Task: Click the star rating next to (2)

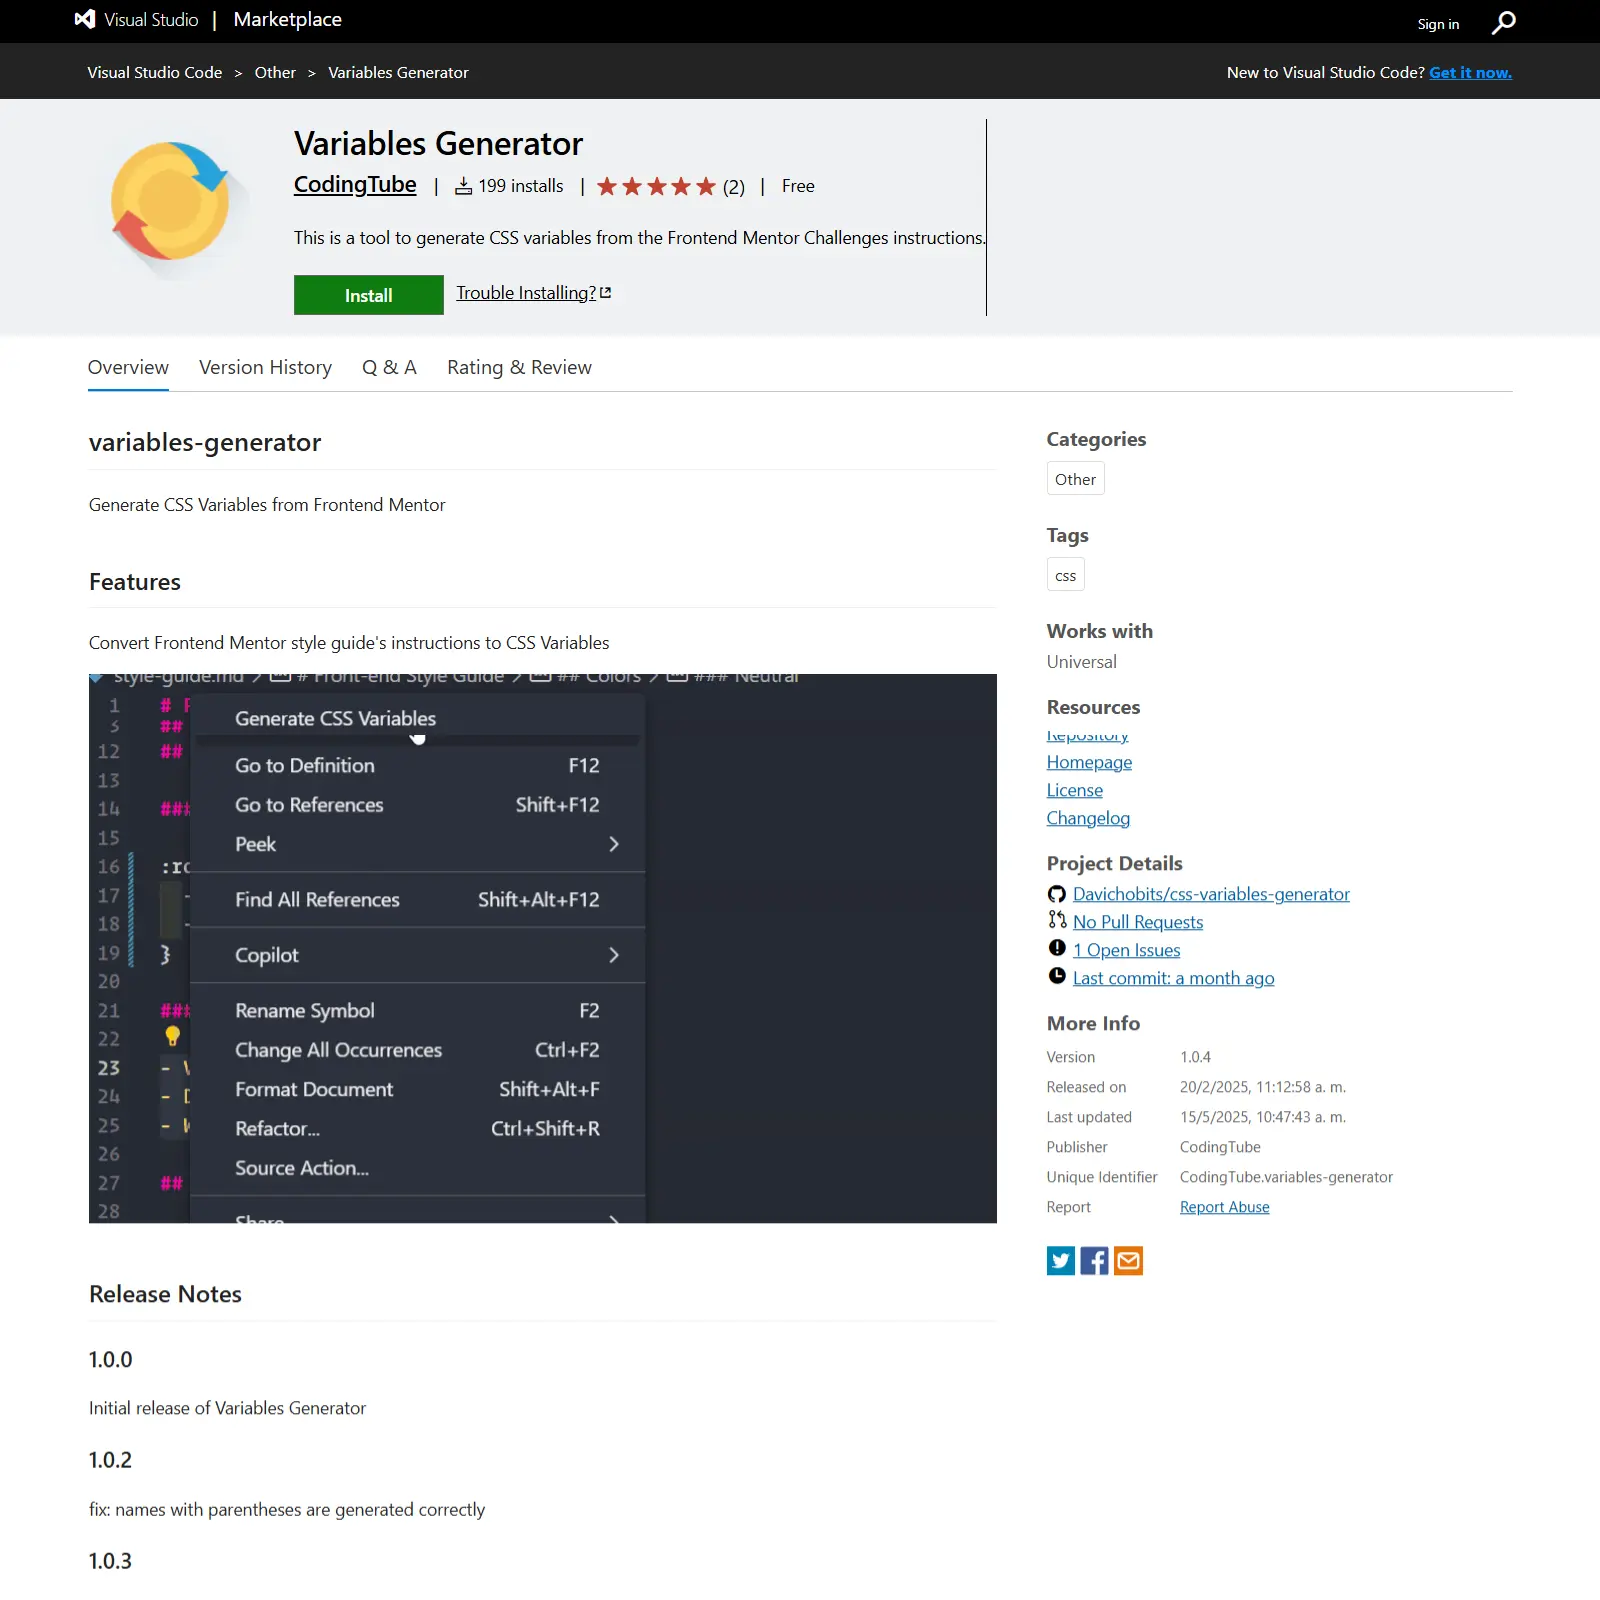Action: click(657, 186)
